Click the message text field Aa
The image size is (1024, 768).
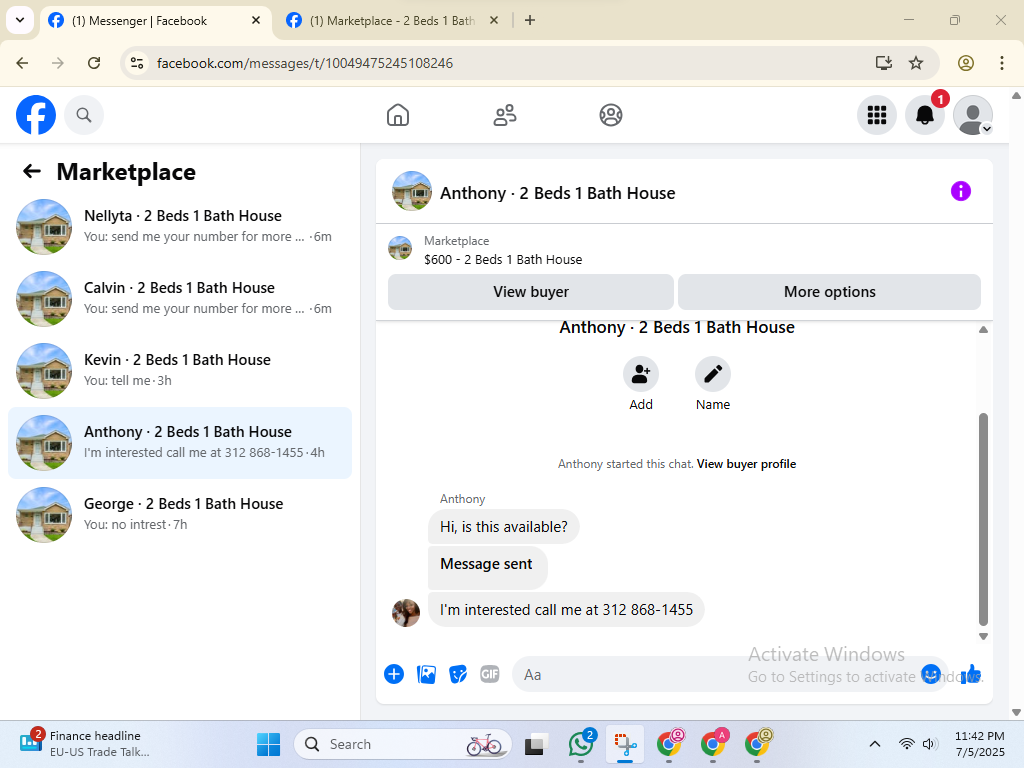click(x=715, y=674)
